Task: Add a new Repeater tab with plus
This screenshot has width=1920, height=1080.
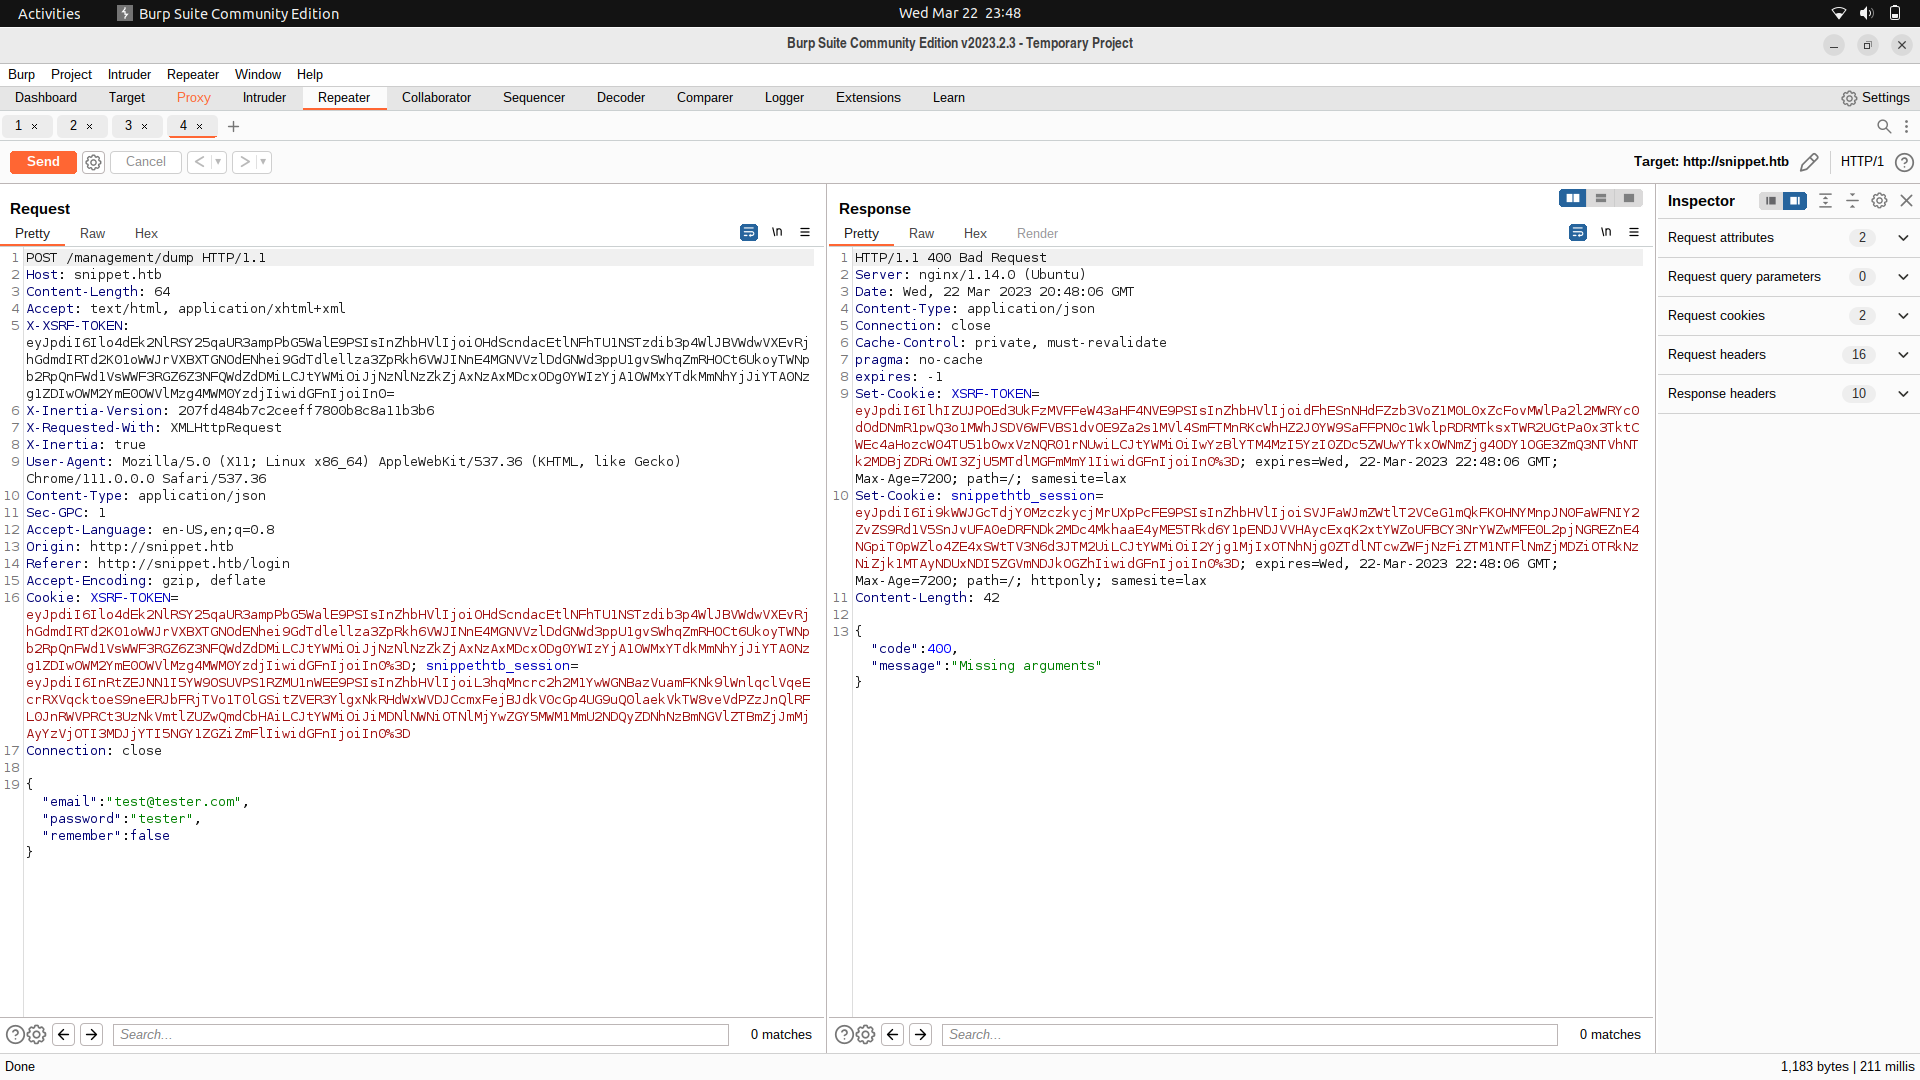Action: tap(233, 126)
